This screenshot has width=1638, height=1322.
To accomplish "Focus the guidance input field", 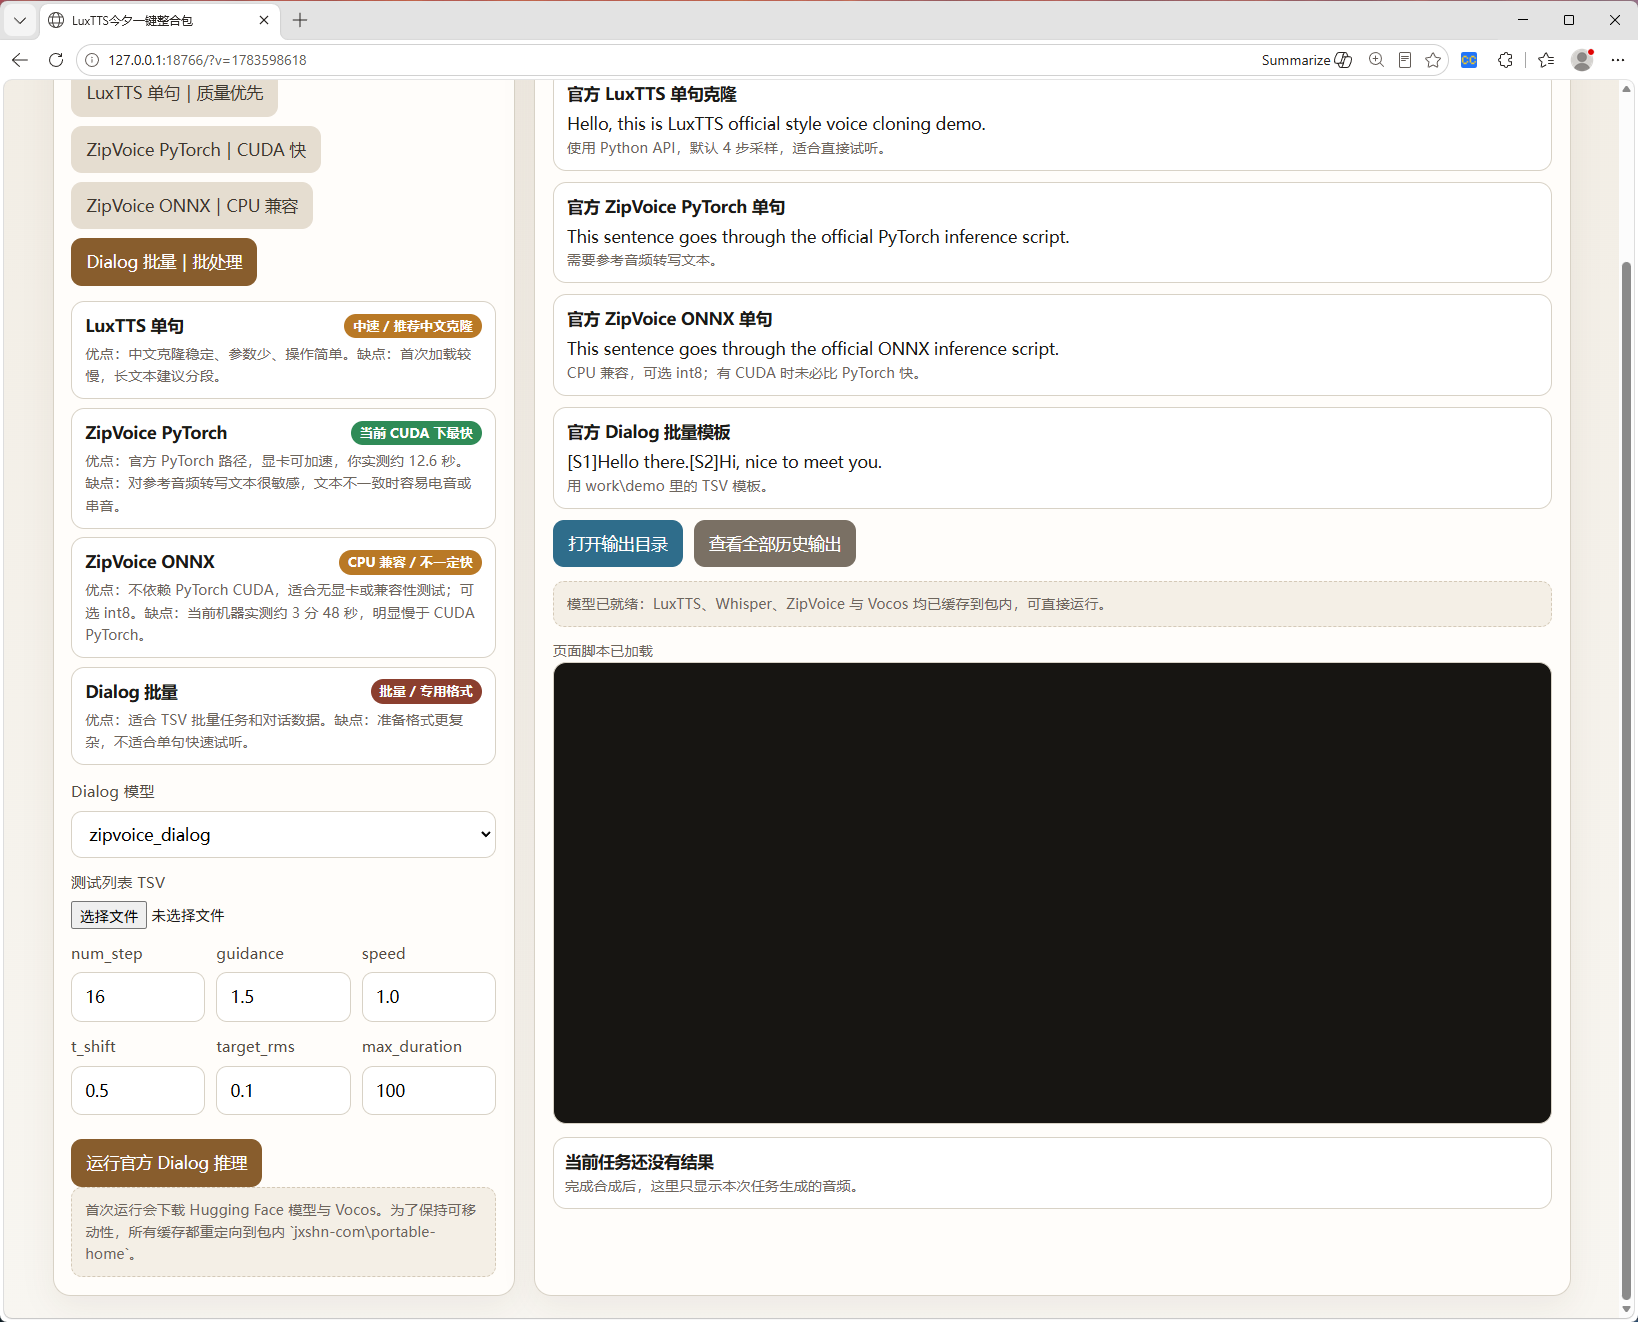I will pos(283,997).
